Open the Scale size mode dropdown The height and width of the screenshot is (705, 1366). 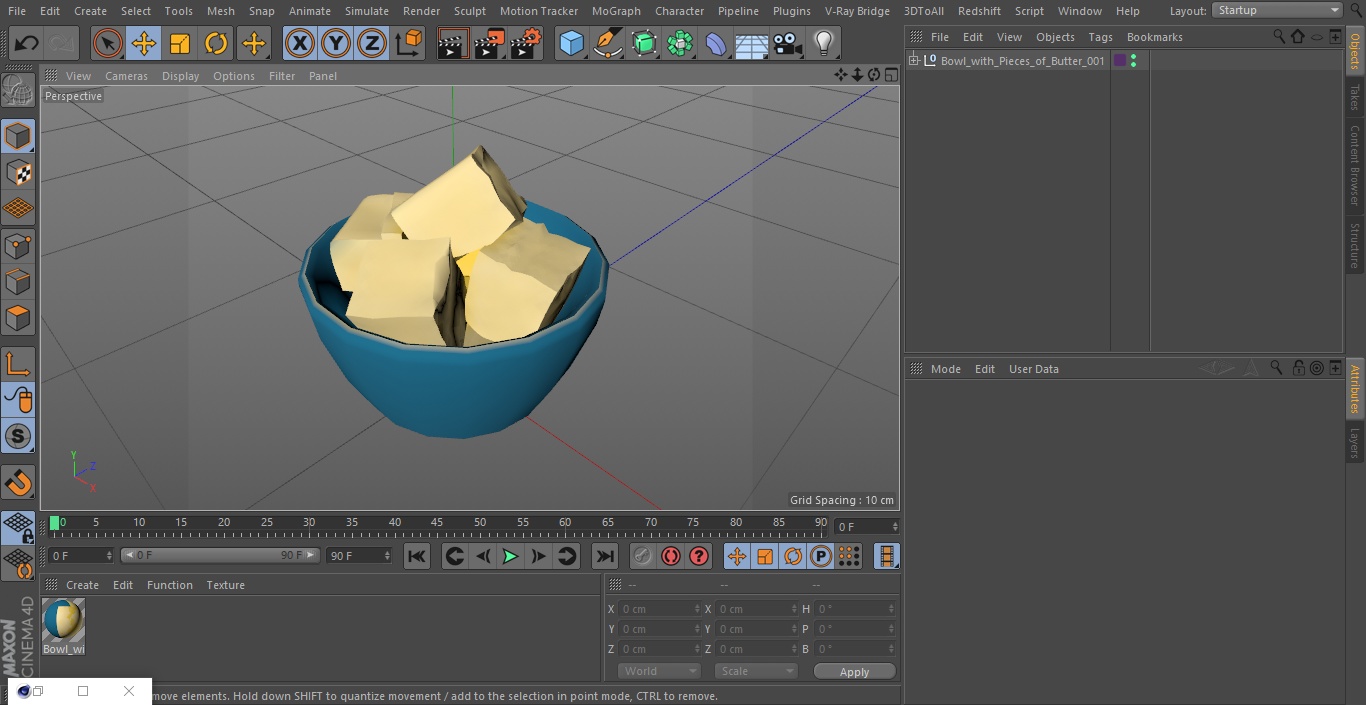756,671
